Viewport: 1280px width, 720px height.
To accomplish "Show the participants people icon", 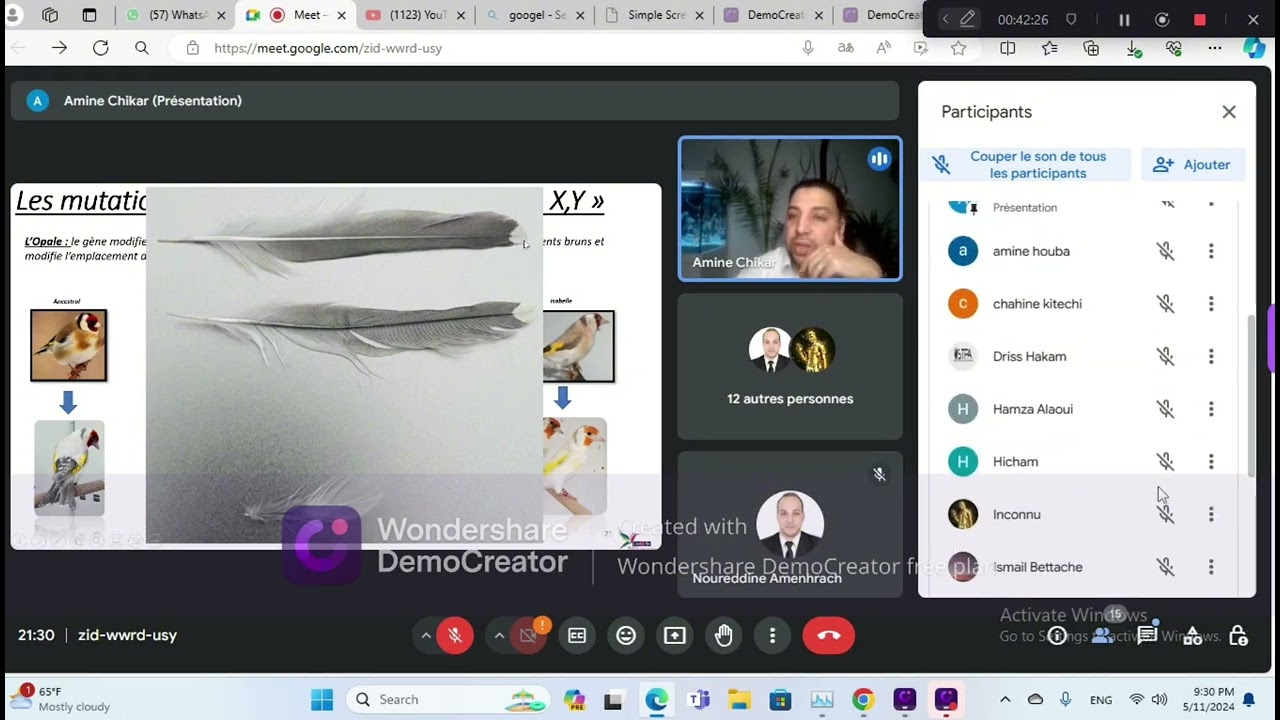I will coord(1102,636).
